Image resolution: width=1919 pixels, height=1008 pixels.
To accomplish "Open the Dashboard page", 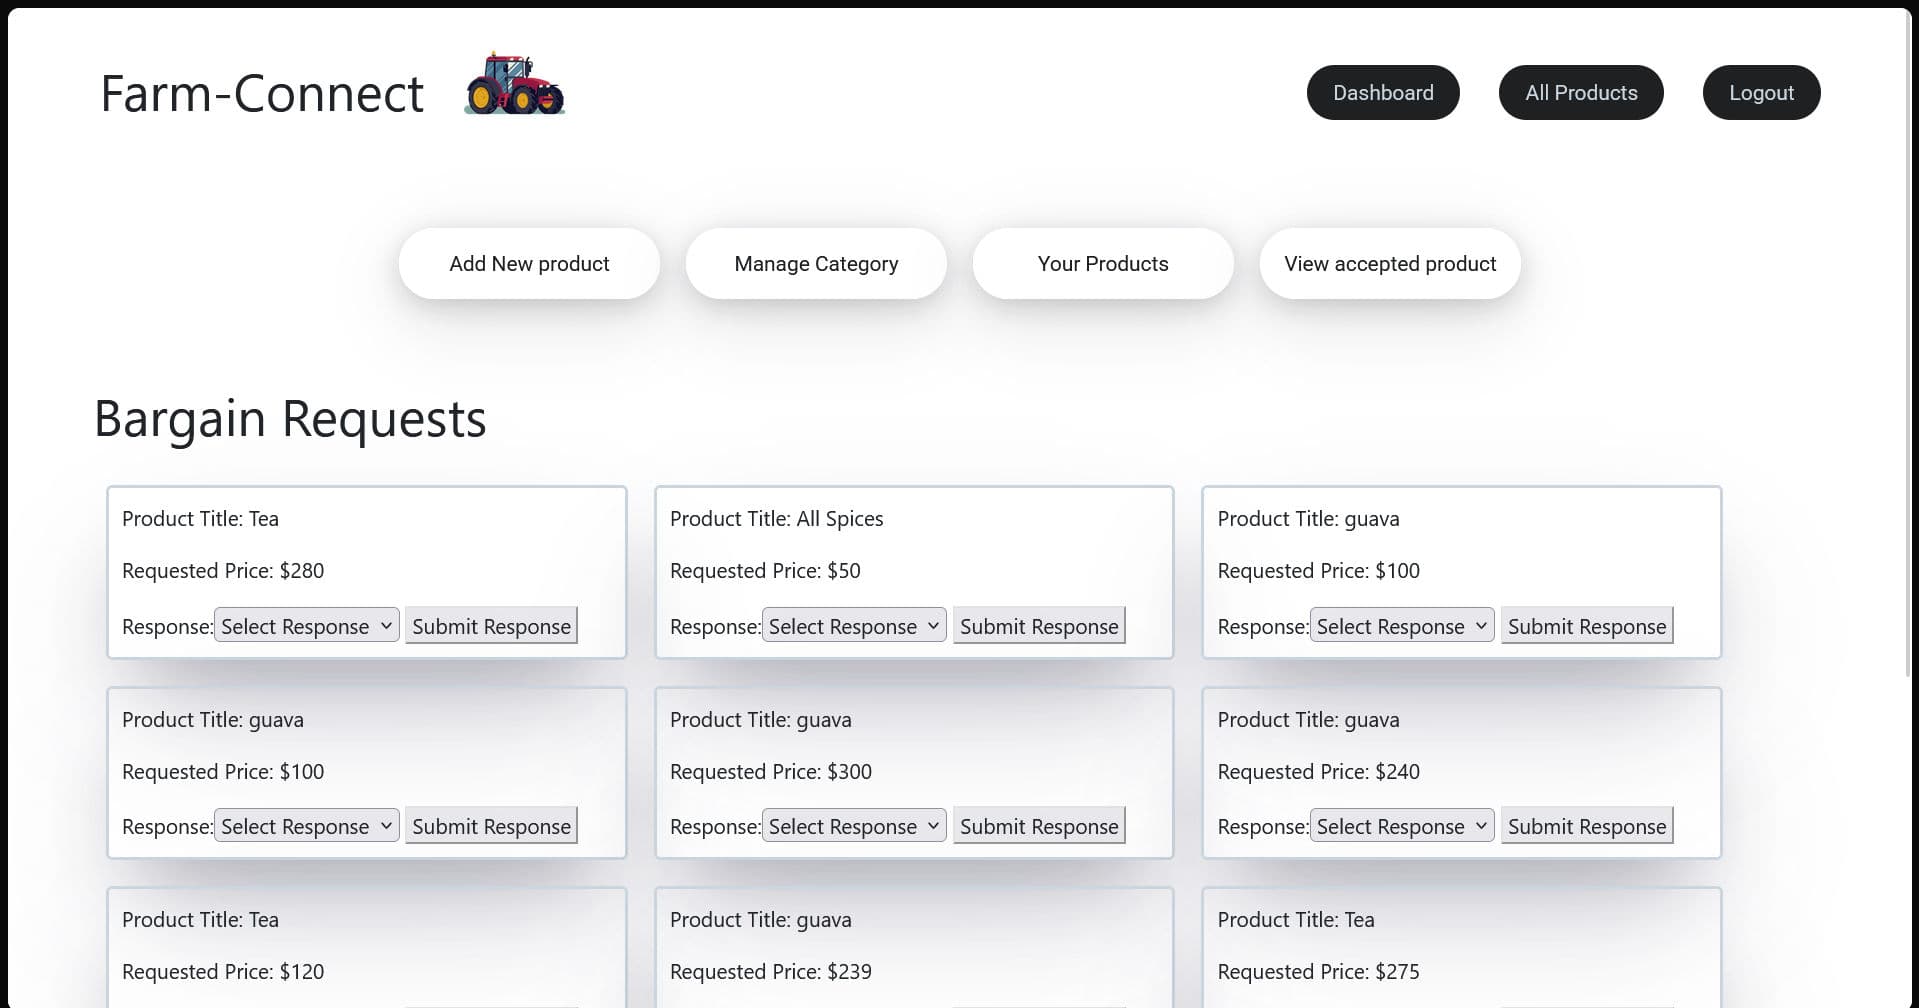I will click(1382, 92).
